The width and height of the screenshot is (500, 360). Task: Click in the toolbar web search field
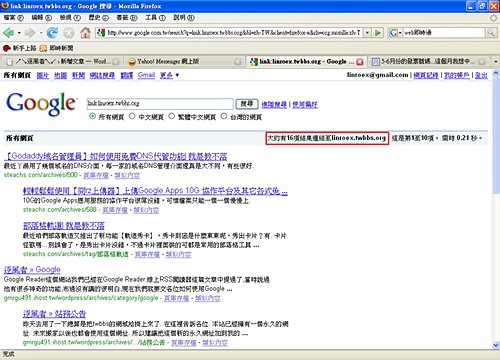coord(444,33)
